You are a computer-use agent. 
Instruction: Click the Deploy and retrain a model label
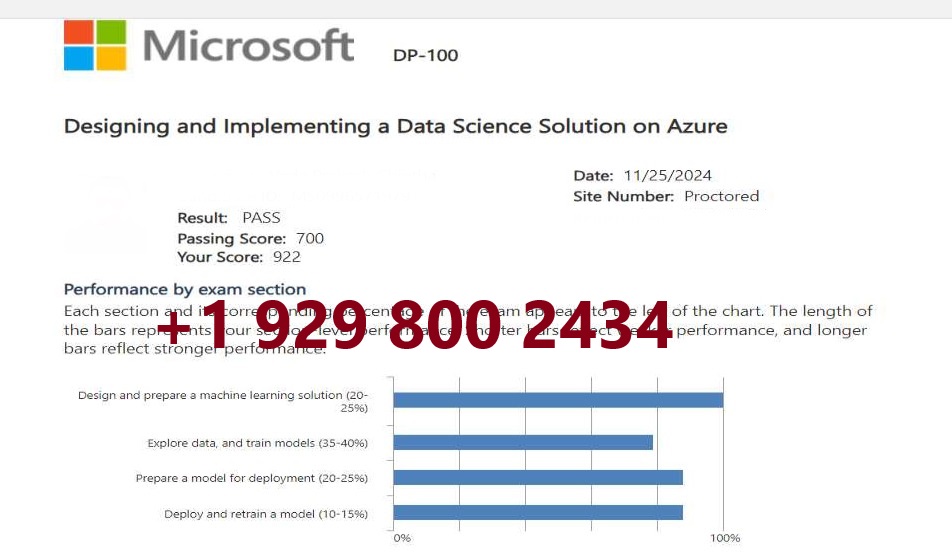[x=266, y=514]
